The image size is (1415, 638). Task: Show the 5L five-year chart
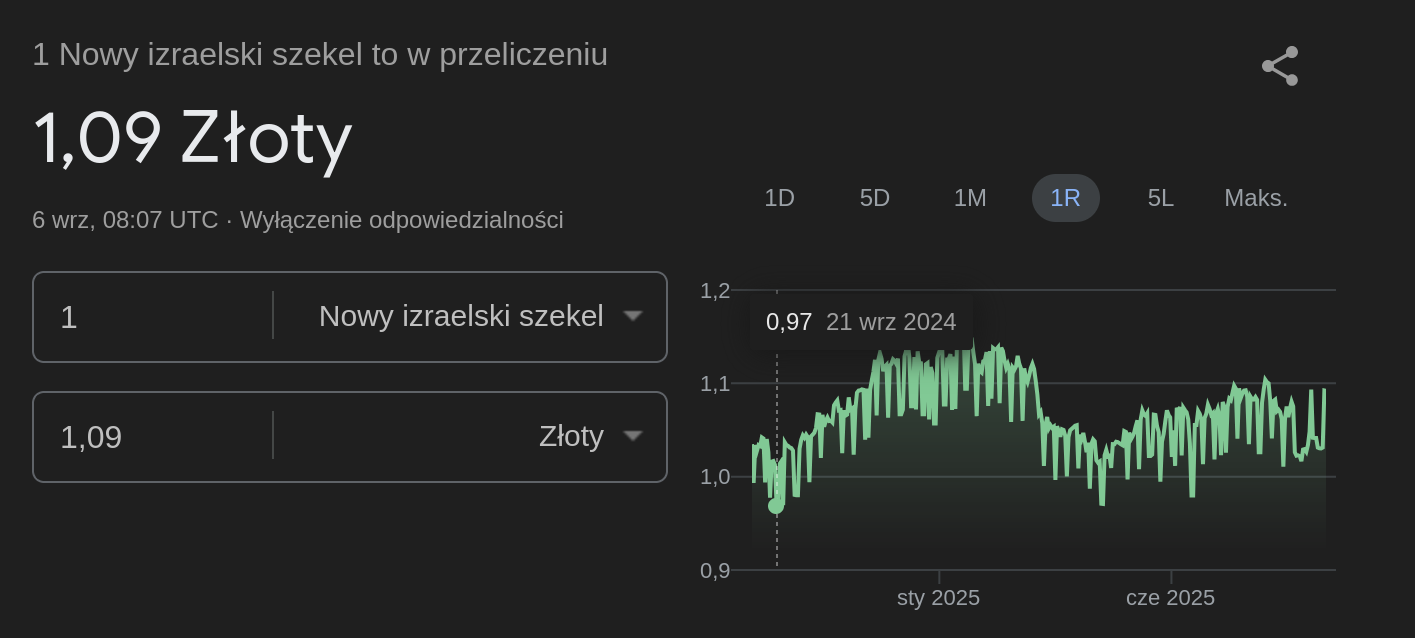[1160, 198]
